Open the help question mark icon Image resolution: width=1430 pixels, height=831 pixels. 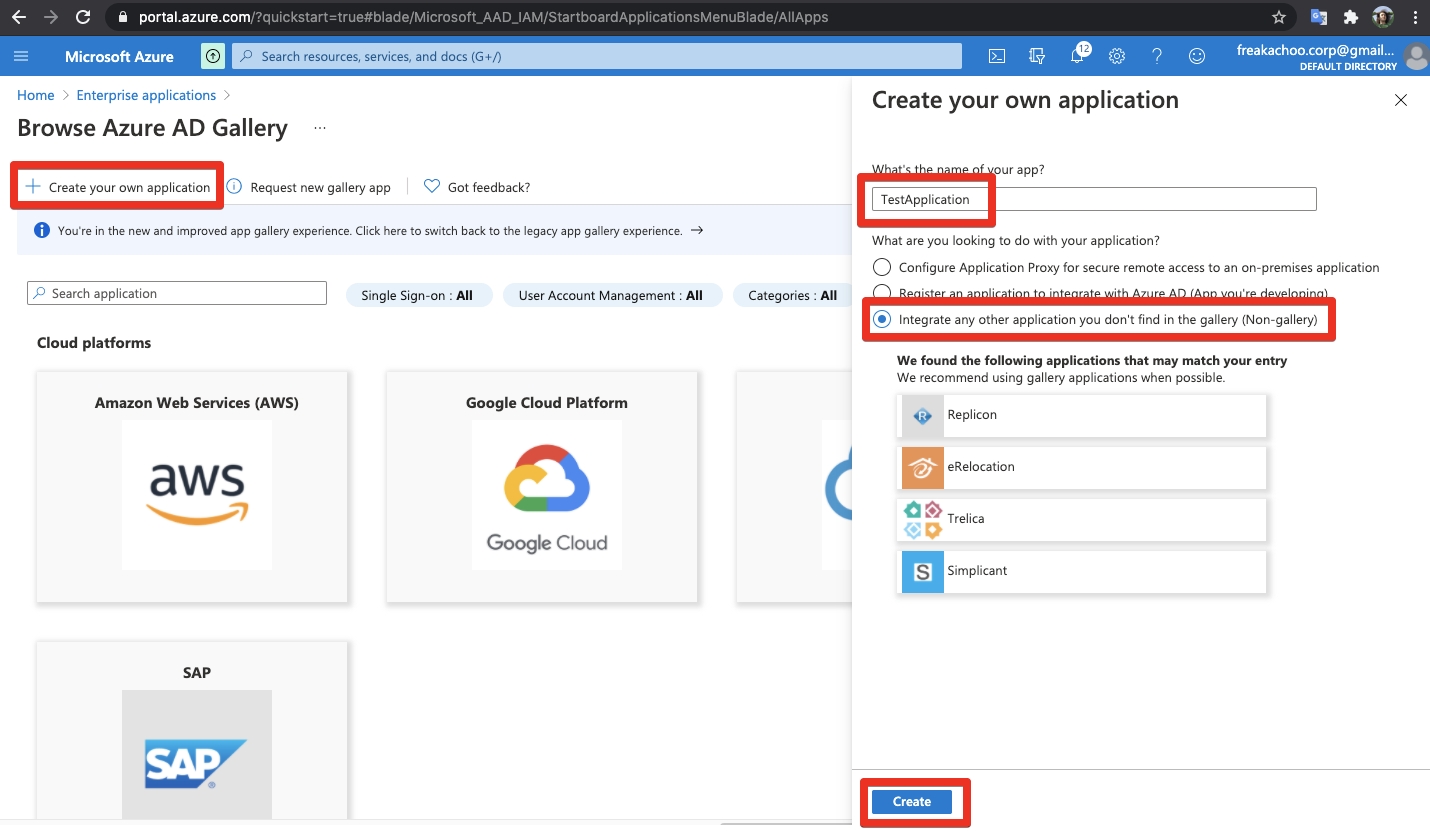tap(1157, 56)
